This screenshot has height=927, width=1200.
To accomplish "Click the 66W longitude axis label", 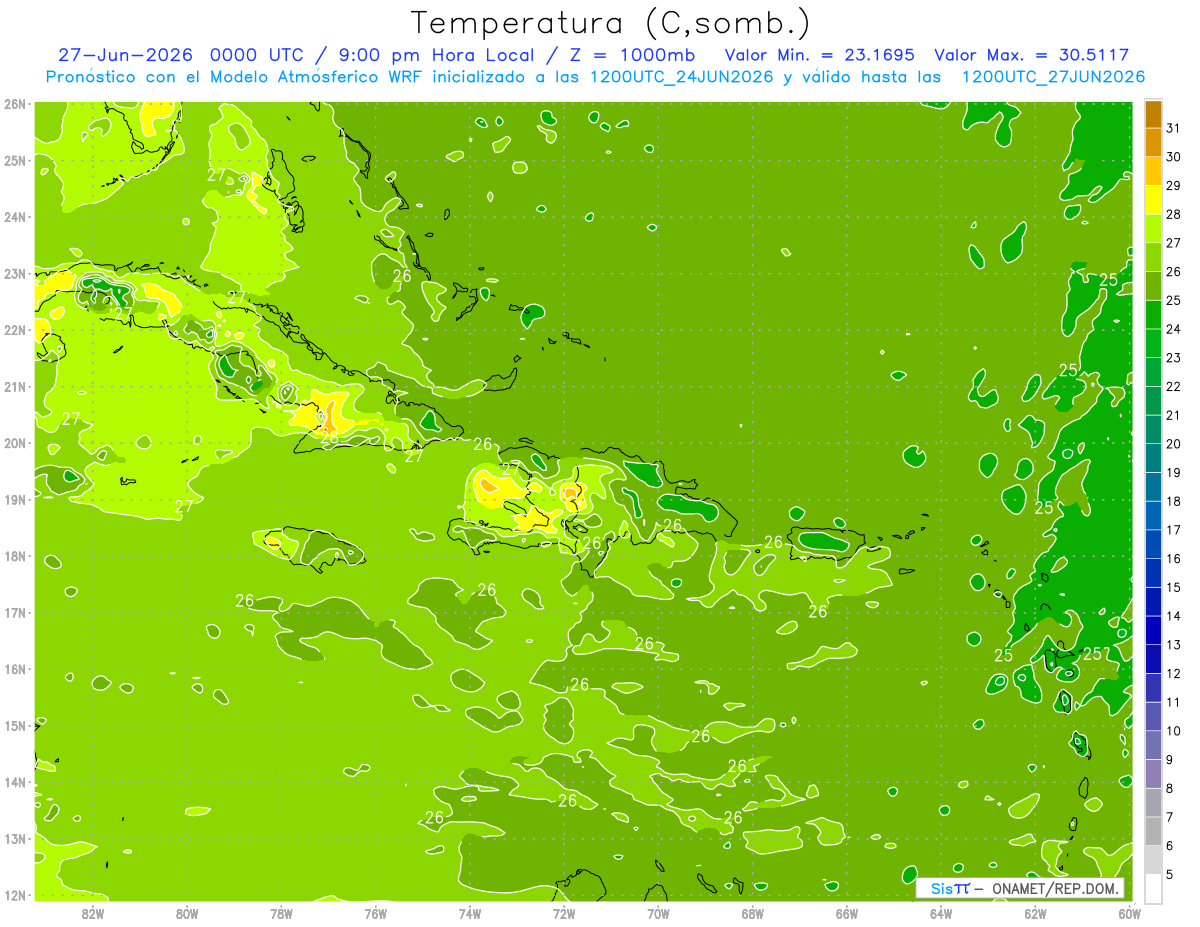I will pos(847,913).
